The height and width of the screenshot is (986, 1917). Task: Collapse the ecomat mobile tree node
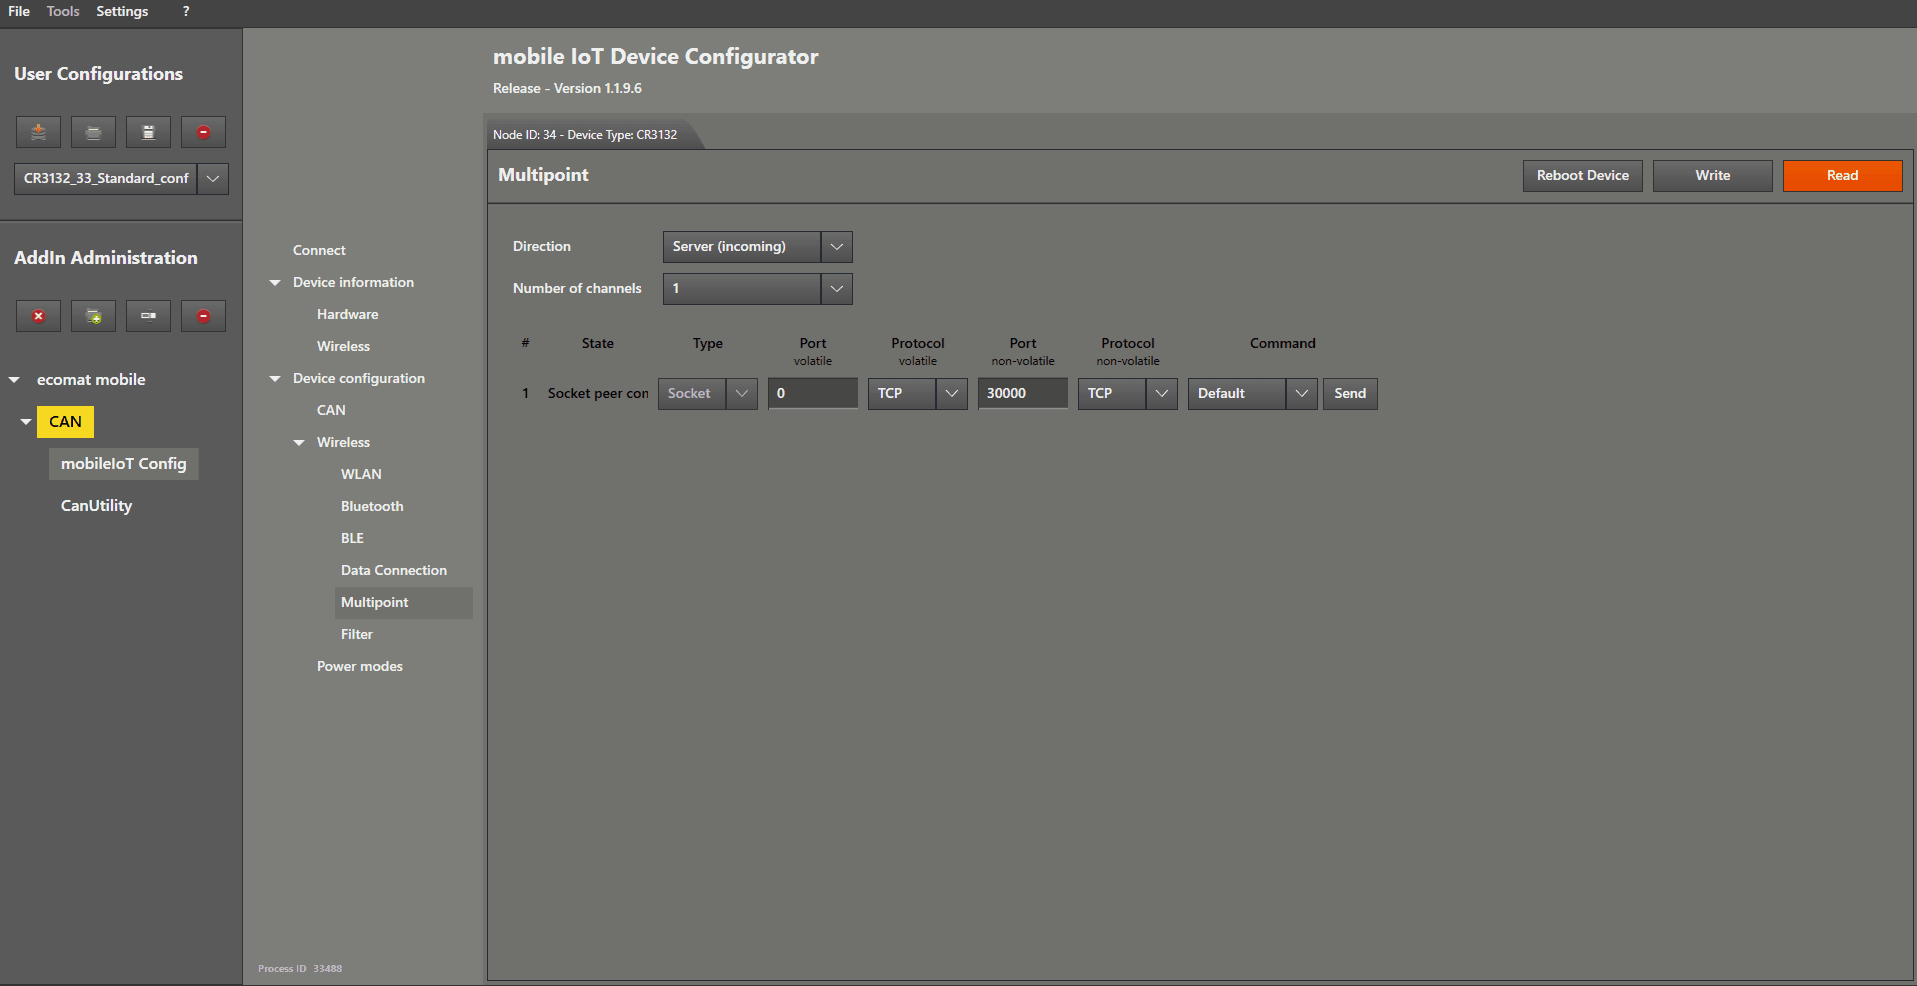click(15, 380)
